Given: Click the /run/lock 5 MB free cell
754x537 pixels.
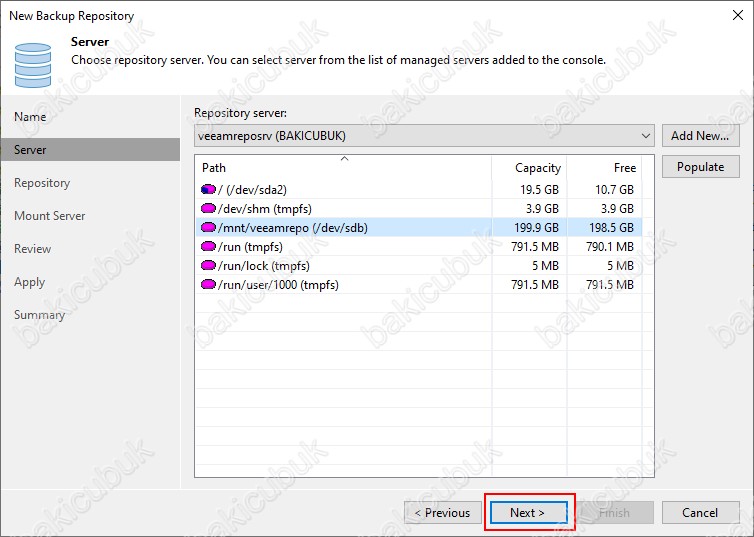Looking at the screenshot, I should (604, 265).
